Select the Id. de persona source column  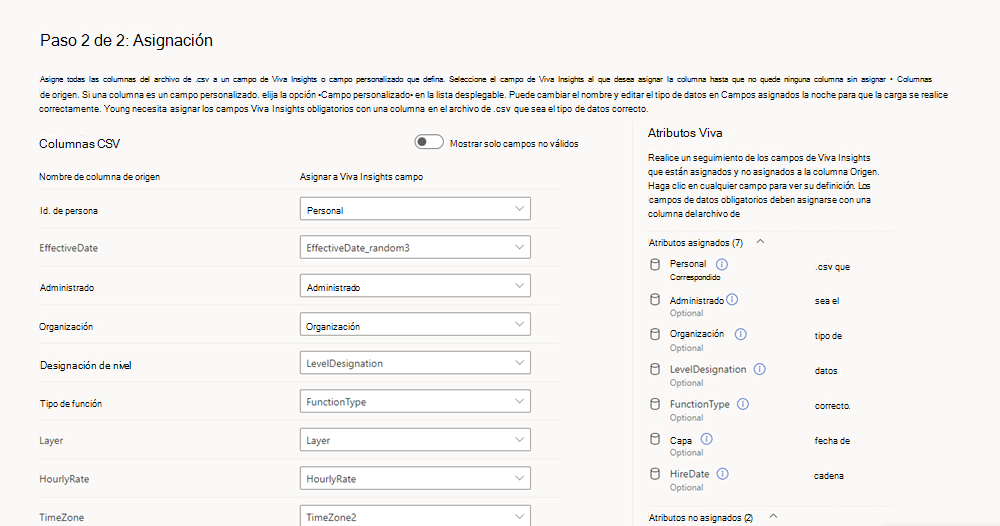[68, 210]
